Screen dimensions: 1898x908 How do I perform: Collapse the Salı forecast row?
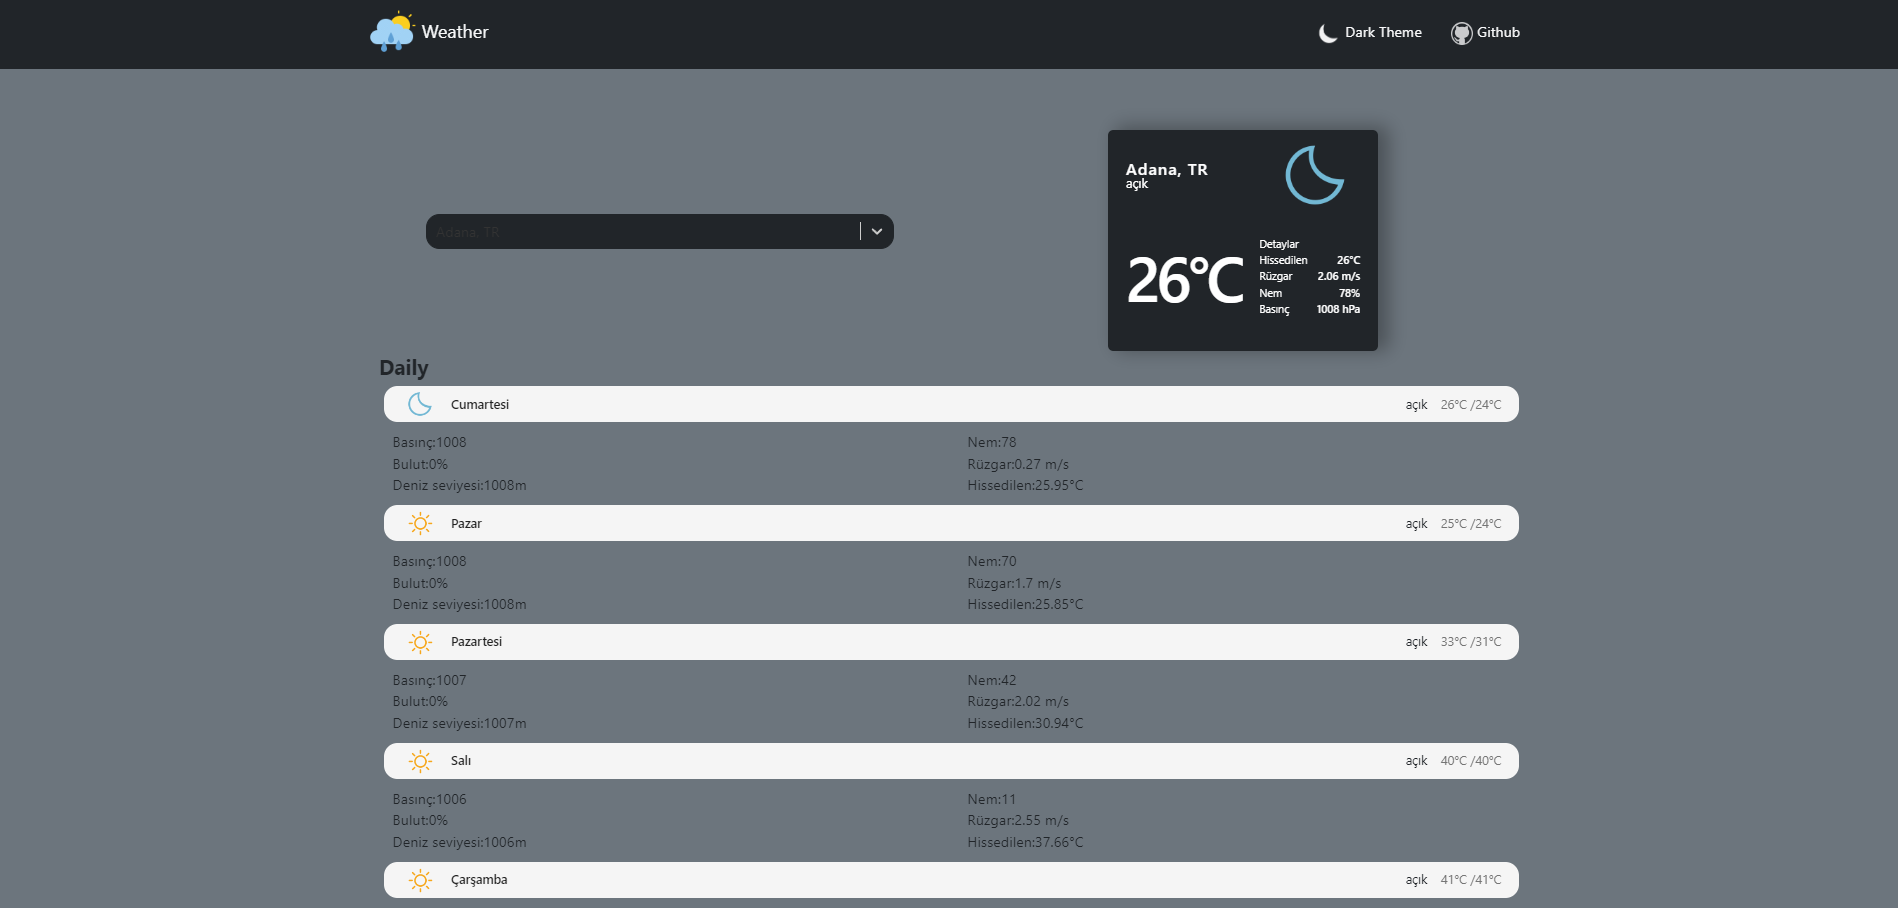pyautogui.click(x=951, y=761)
